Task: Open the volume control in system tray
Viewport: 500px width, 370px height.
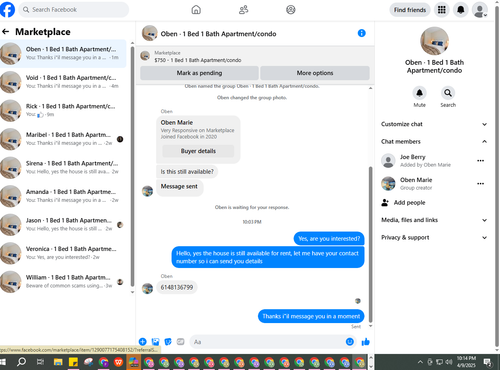Action: pos(449,362)
